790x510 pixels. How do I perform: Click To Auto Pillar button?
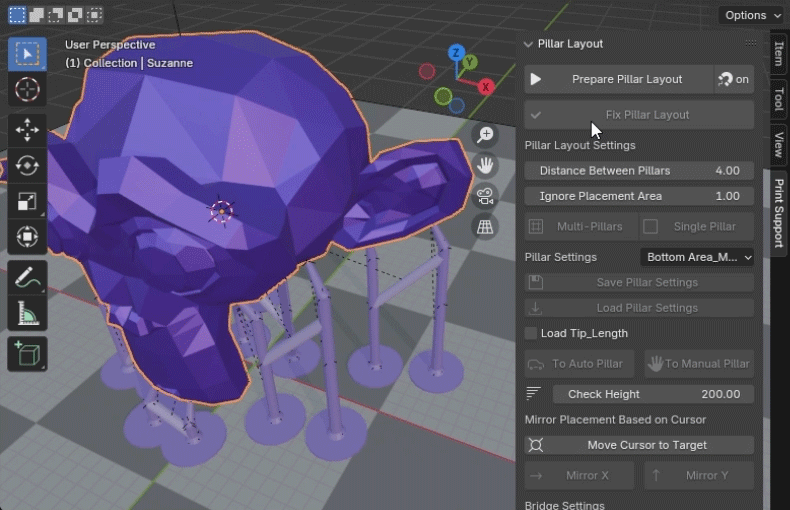pos(579,364)
